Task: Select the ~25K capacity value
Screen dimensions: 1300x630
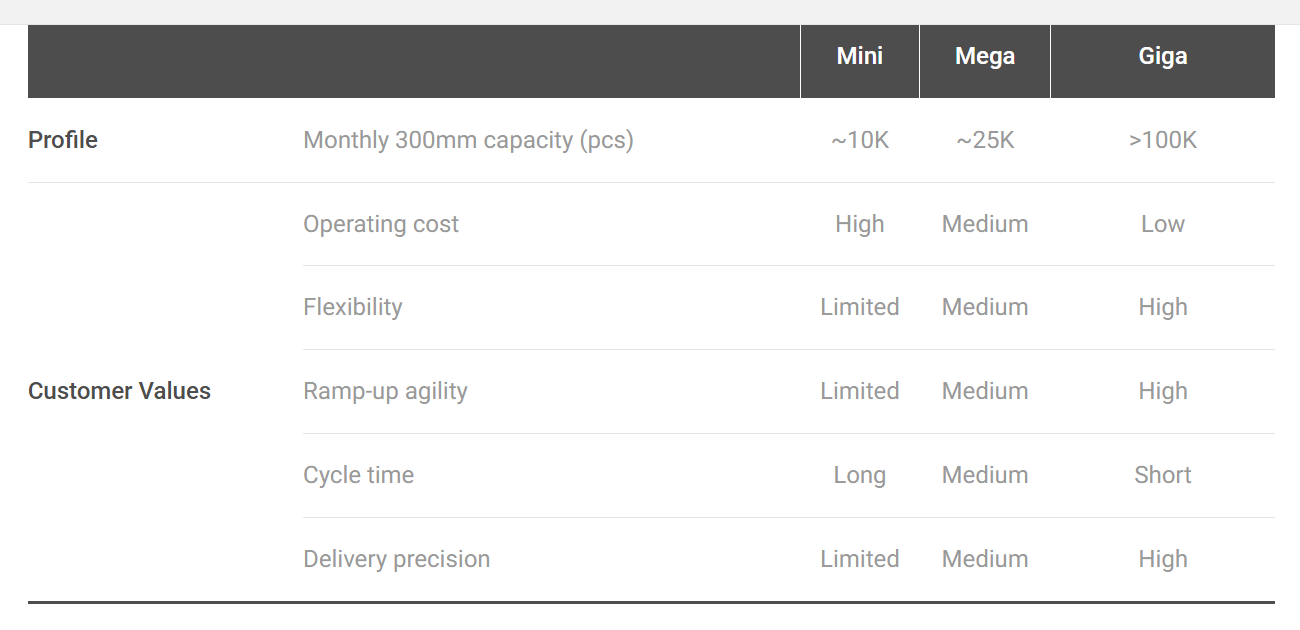Action: (x=985, y=140)
